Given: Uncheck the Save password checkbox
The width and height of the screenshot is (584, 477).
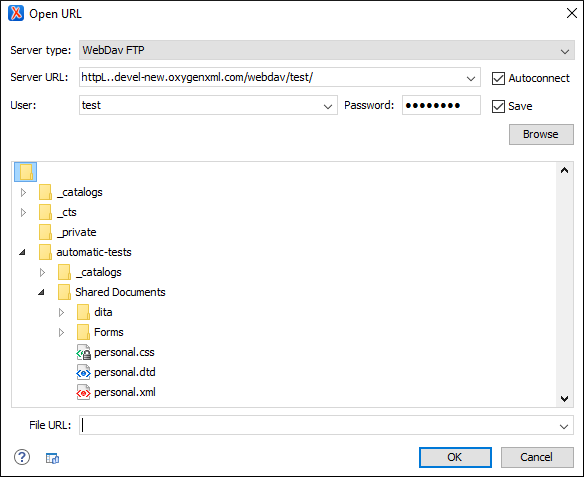Looking at the screenshot, I should (498, 106).
